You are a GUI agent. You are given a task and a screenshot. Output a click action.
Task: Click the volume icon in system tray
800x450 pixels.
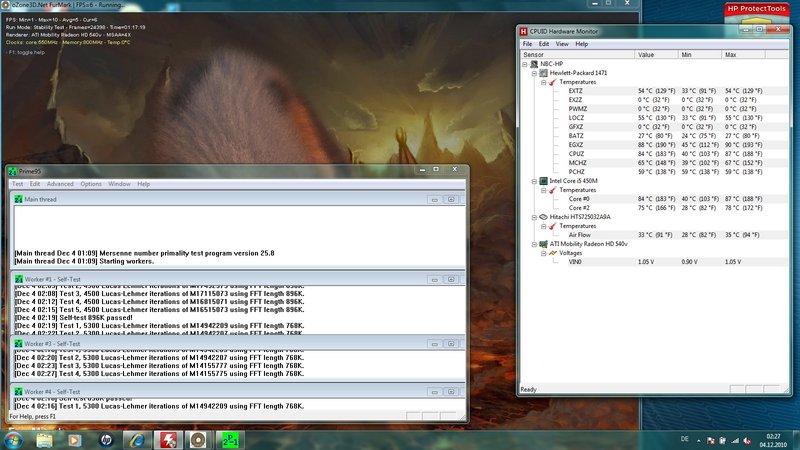pos(747,440)
